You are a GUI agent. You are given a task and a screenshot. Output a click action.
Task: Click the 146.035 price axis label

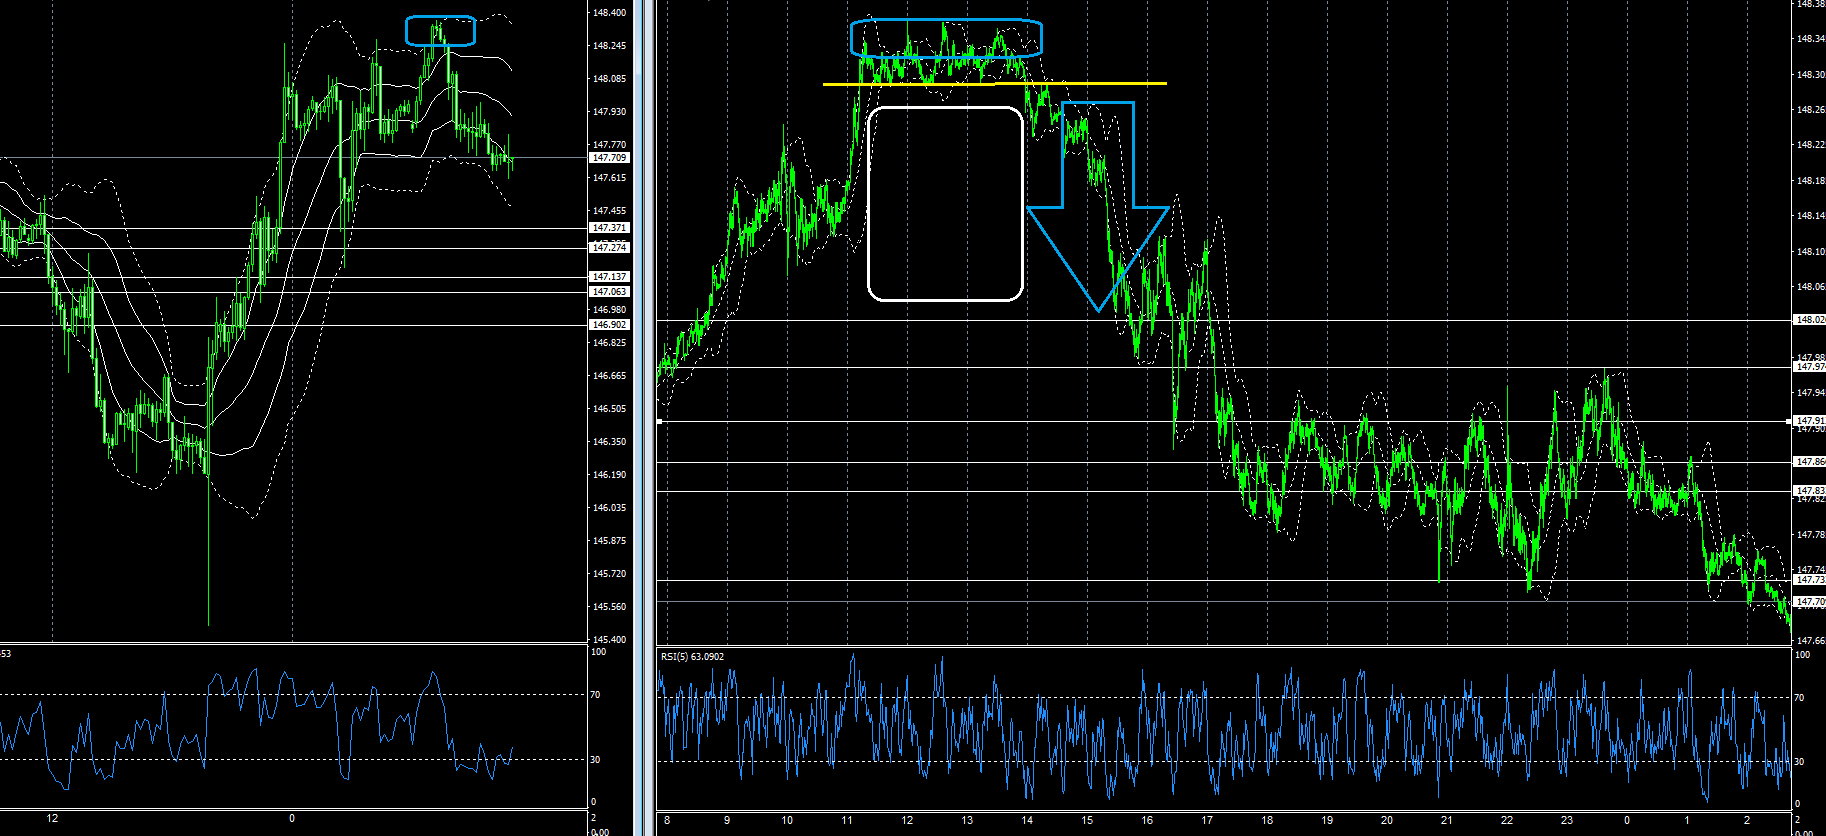[x=609, y=508]
